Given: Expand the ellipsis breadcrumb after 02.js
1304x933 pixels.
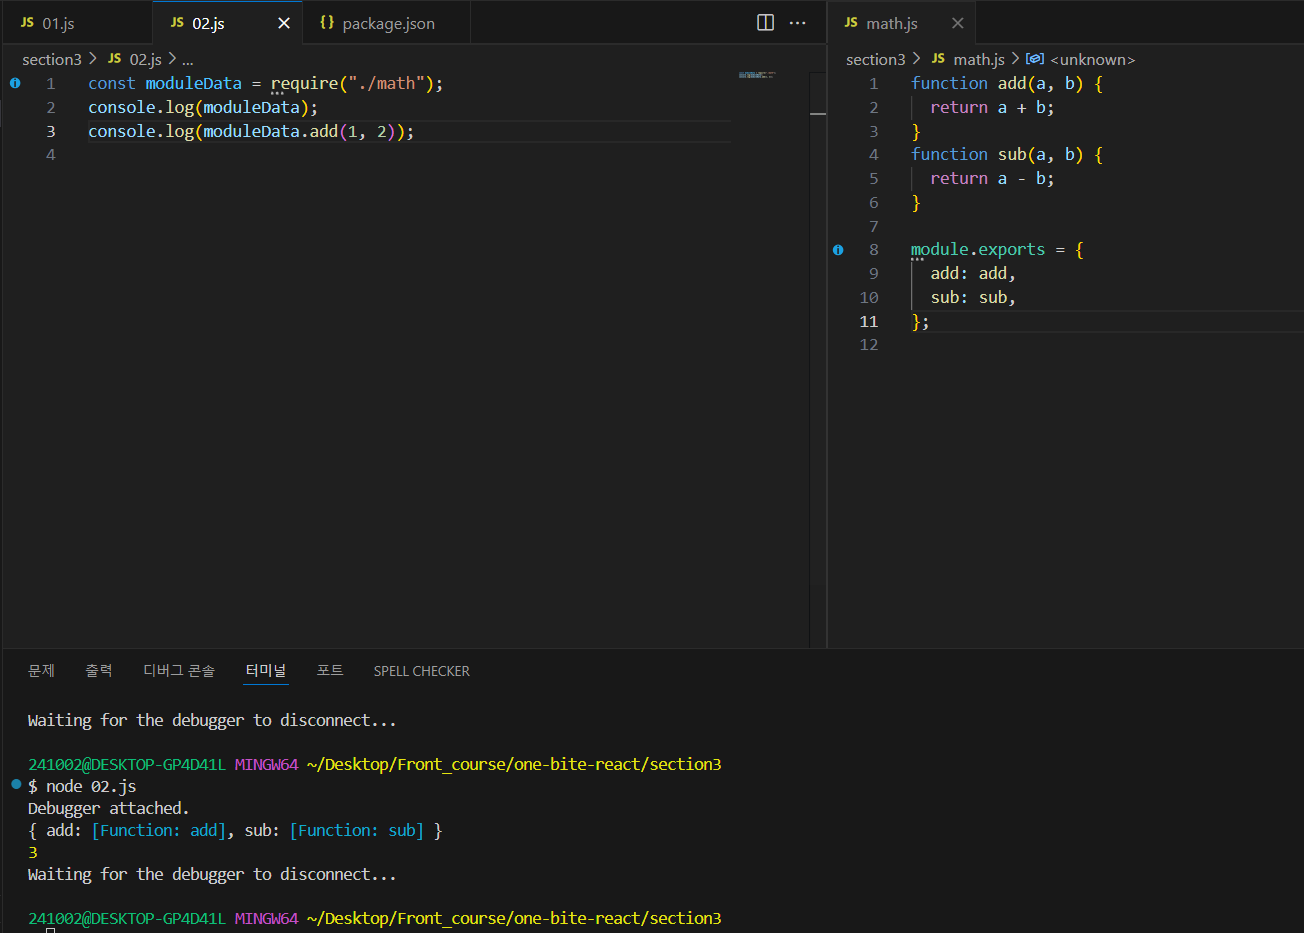Looking at the screenshot, I should [x=188, y=60].
